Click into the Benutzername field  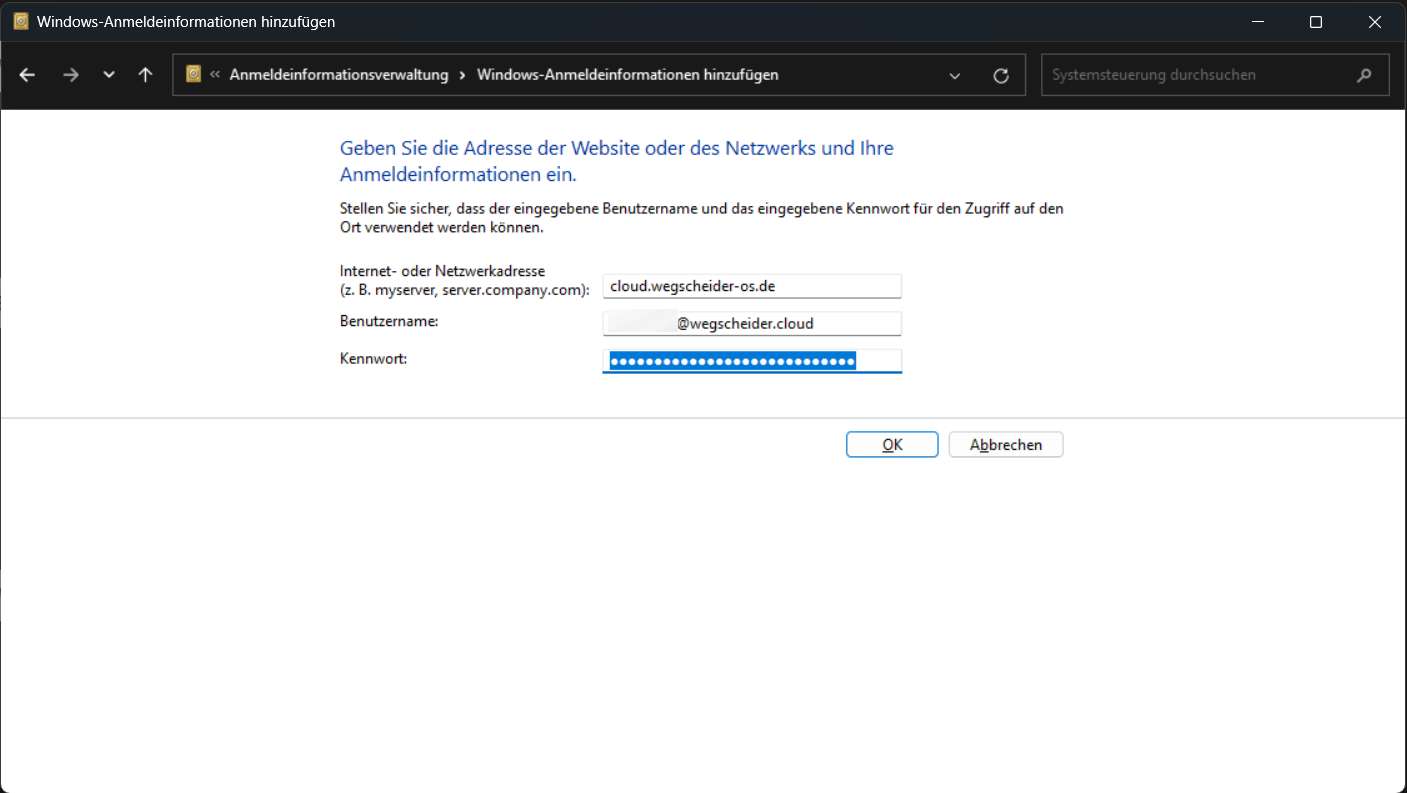point(752,324)
